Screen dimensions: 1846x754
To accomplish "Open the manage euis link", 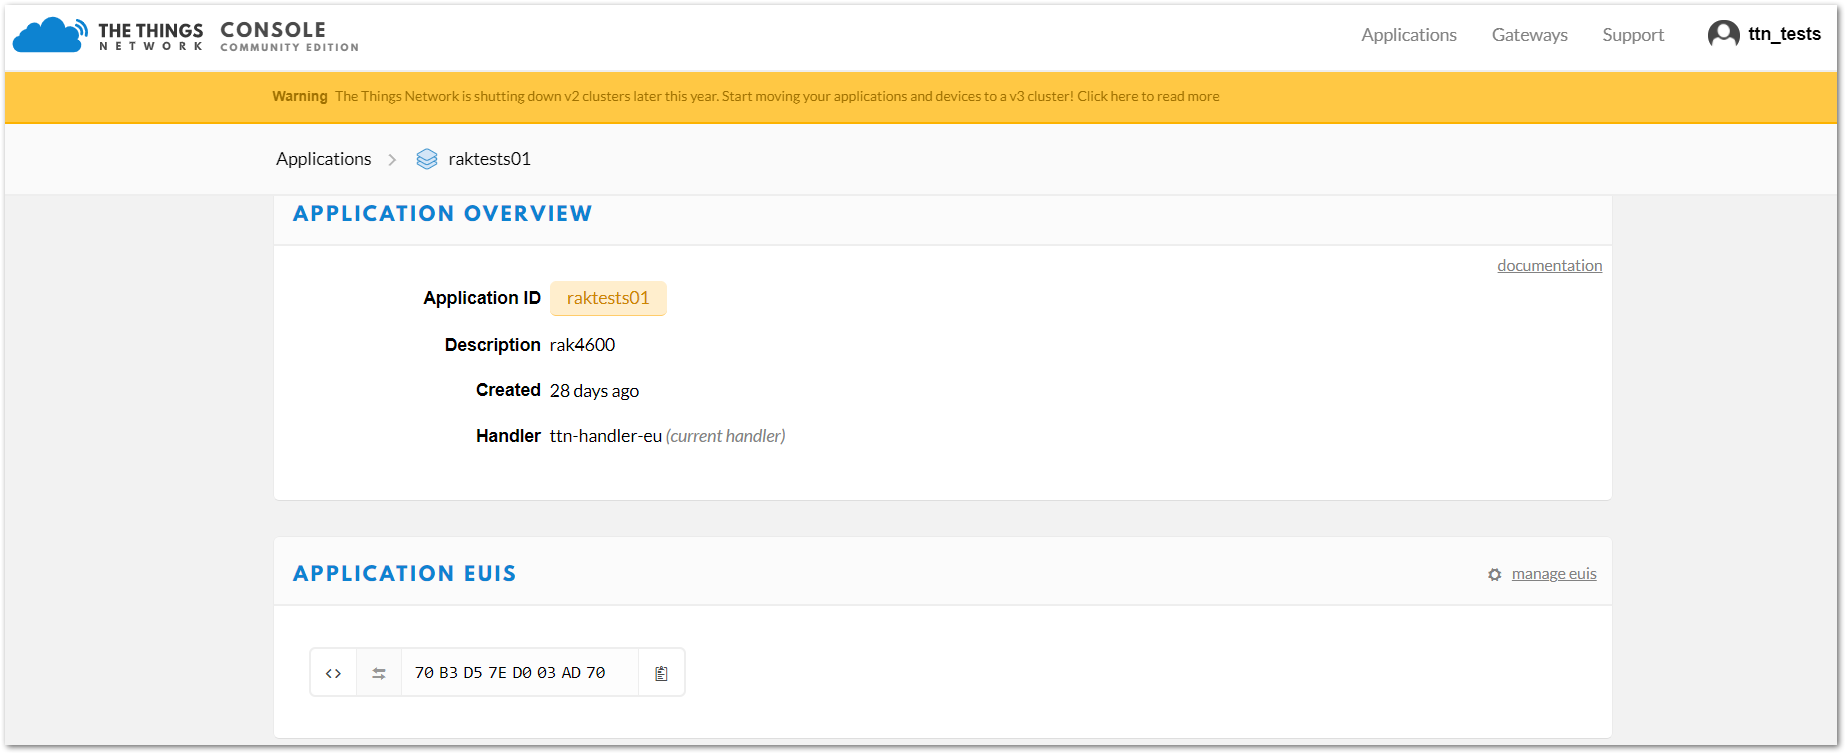I will point(1554,574).
